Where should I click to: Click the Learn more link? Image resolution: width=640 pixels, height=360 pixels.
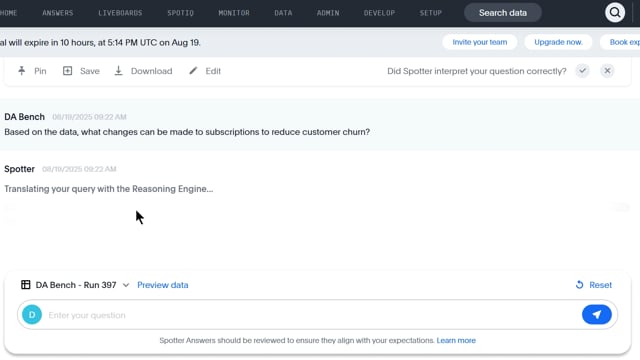tap(456, 340)
